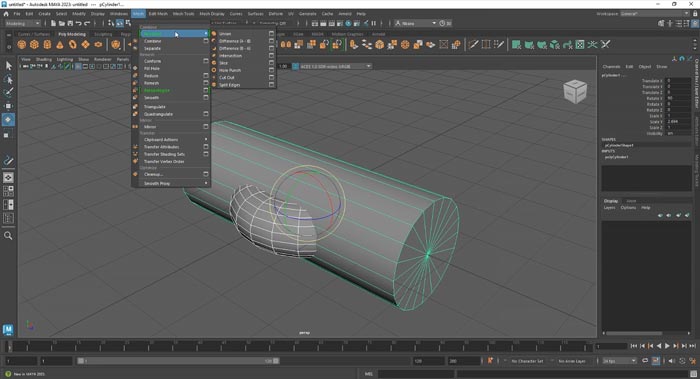700x379 pixels.
Task: Click the view cube in viewport
Action: tap(575, 91)
